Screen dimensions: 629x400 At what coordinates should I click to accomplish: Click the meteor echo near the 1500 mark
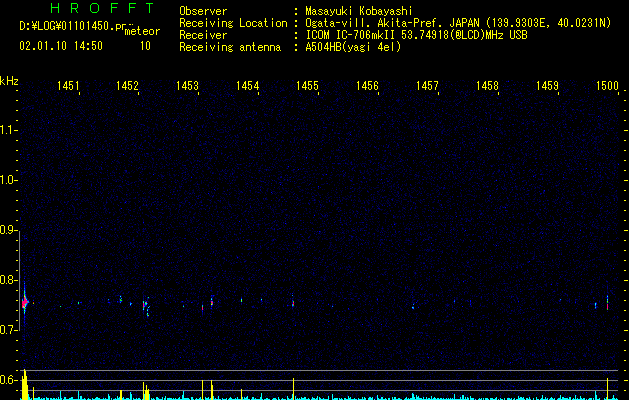607,303
